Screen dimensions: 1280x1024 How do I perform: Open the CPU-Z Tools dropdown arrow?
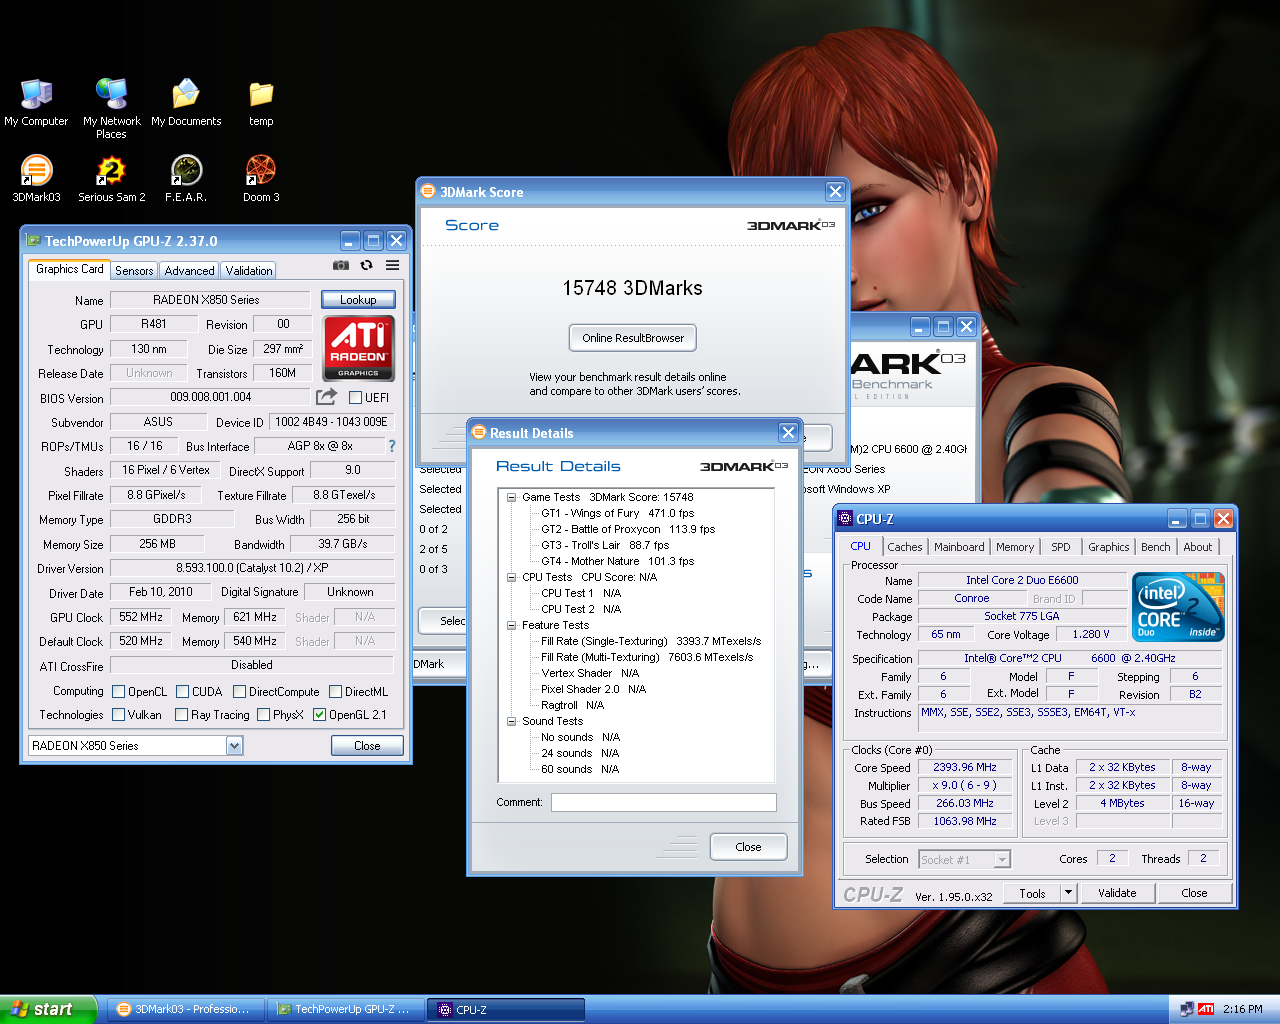pos(1068,893)
